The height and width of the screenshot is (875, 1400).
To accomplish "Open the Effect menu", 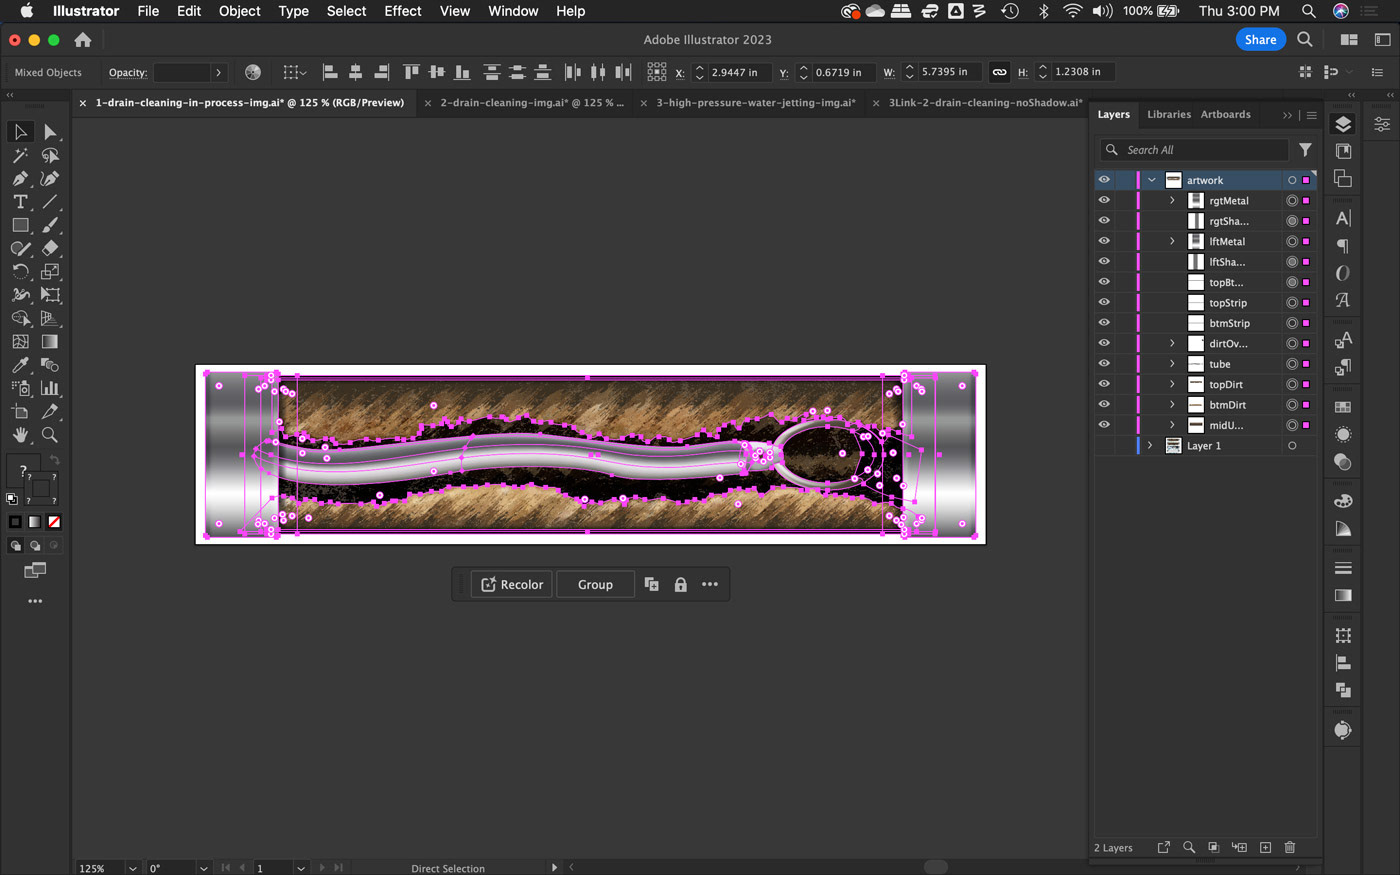I will [x=403, y=11].
